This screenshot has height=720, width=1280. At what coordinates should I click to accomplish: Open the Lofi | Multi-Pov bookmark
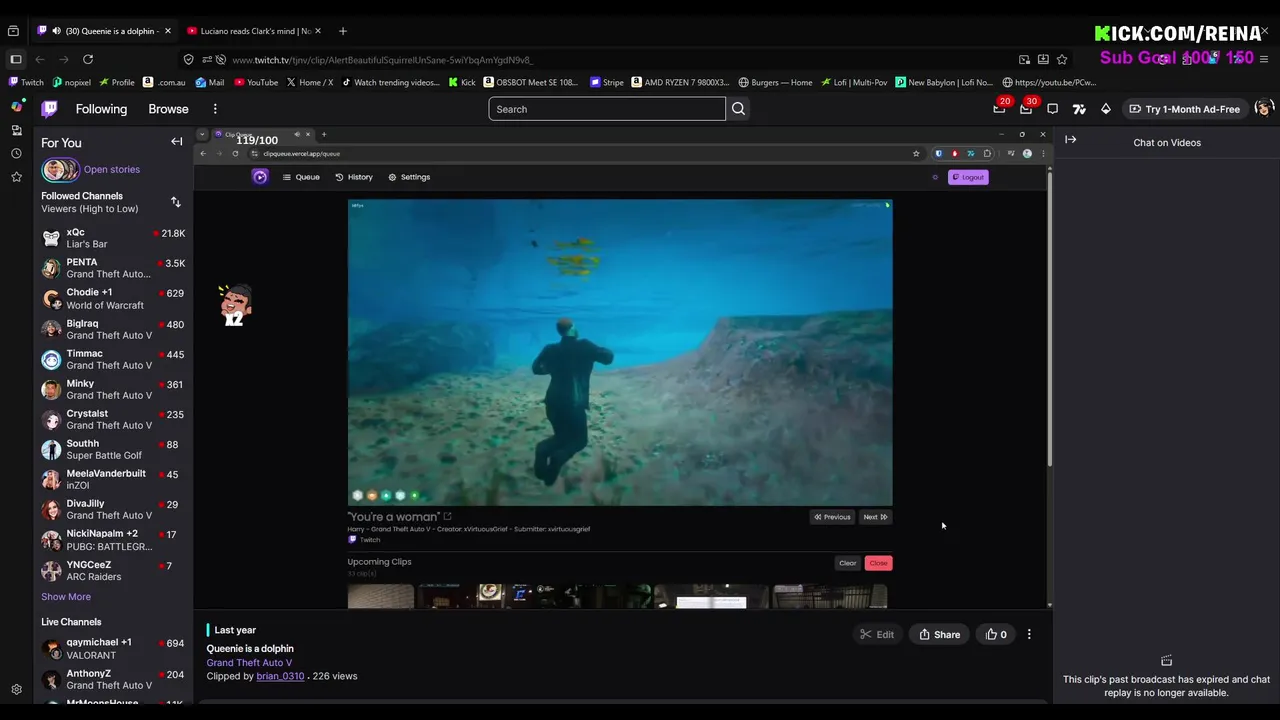pos(854,82)
